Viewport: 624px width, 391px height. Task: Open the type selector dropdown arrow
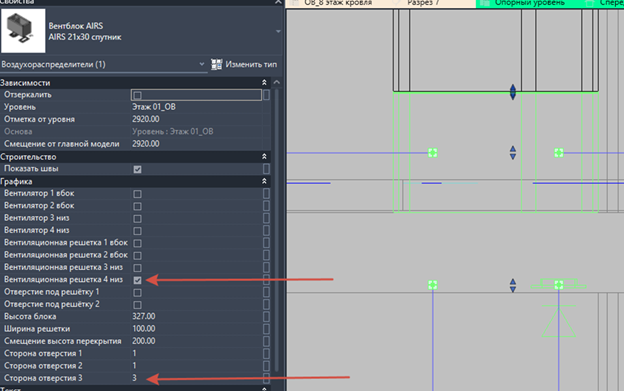click(x=278, y=31)
